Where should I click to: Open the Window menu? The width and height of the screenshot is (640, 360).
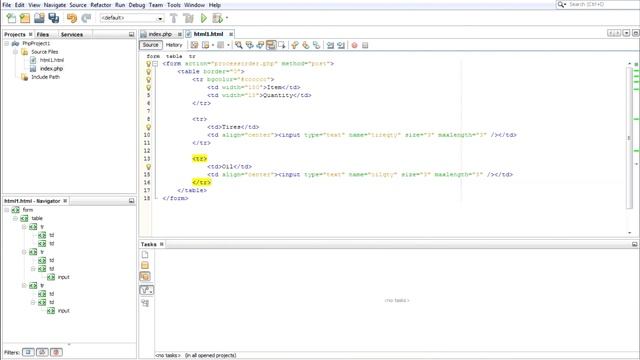tap(194, 5)
